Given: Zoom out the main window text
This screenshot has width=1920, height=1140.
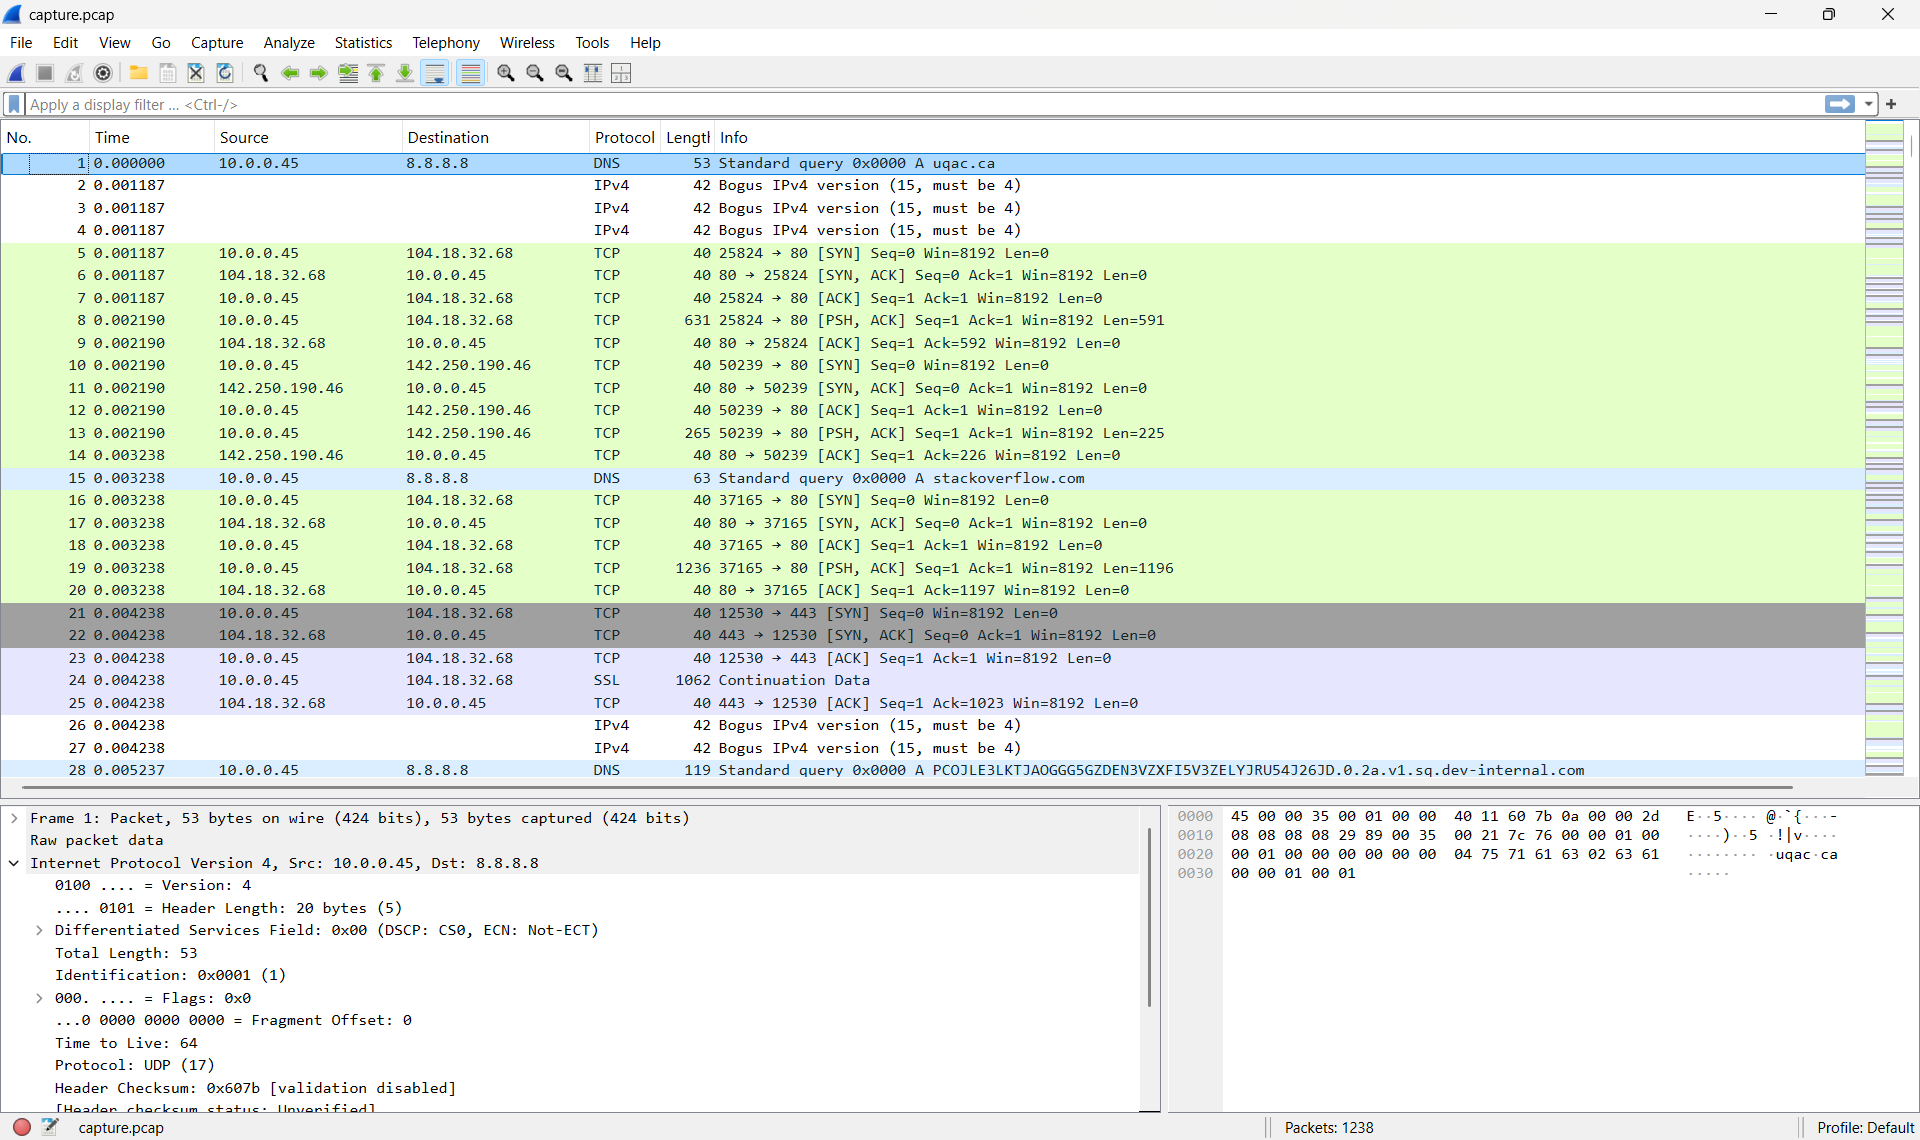Looking at the screenshot, I should pos(535,73).
